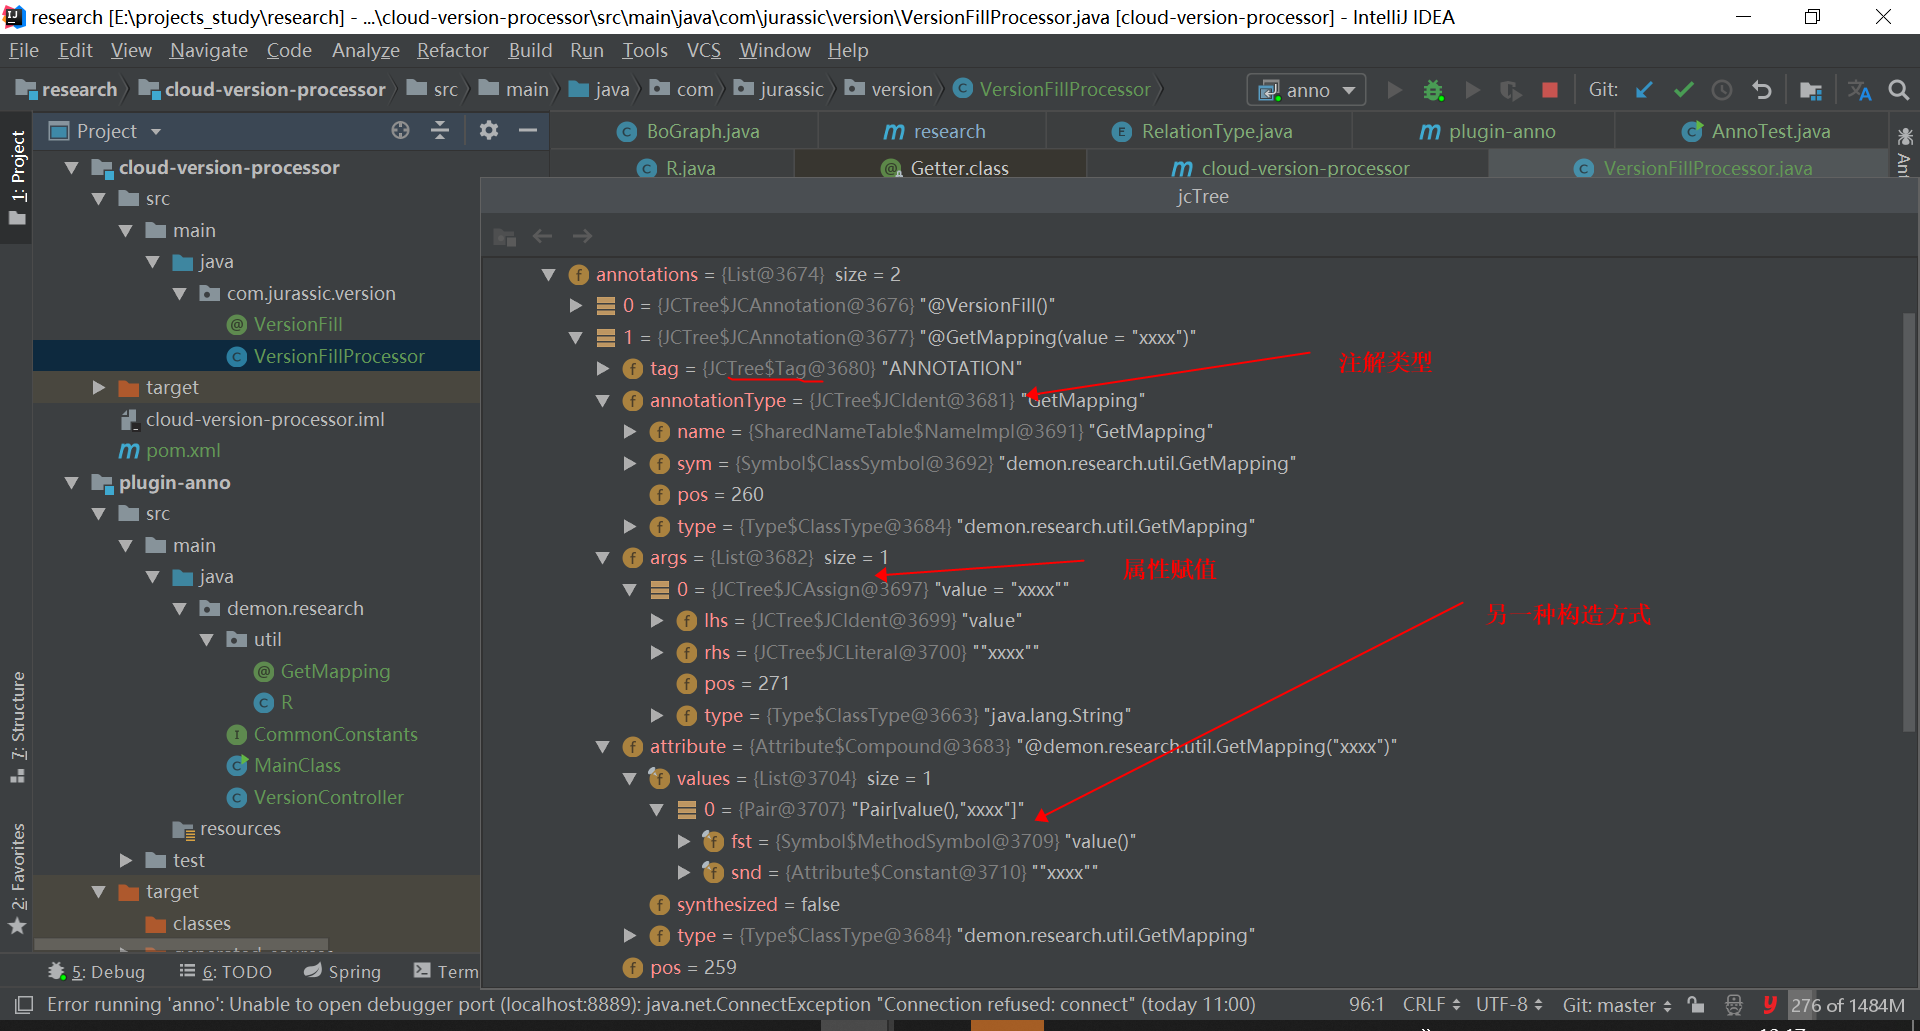Screen dimensions: 1920x1031
Task: Click the Git: master branch widget
Action: coord(1617,1004)
